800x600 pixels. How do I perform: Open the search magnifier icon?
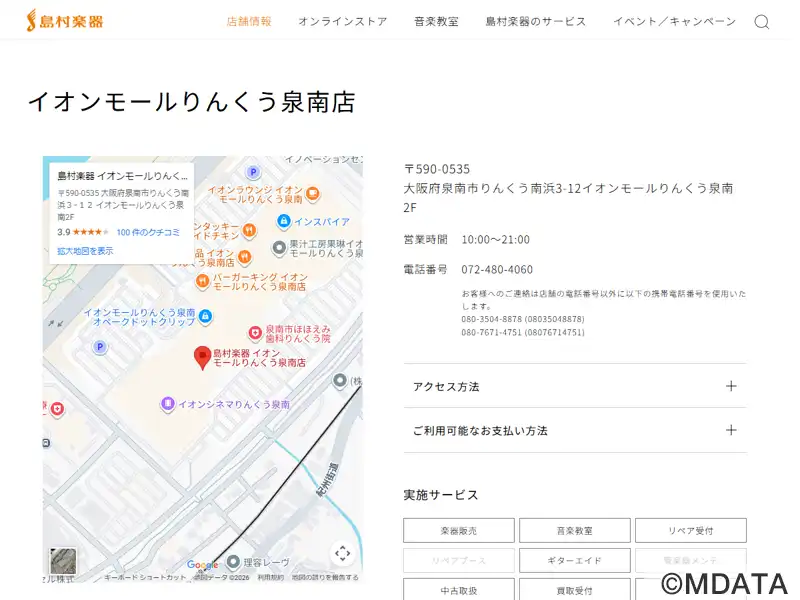[761, 21]
